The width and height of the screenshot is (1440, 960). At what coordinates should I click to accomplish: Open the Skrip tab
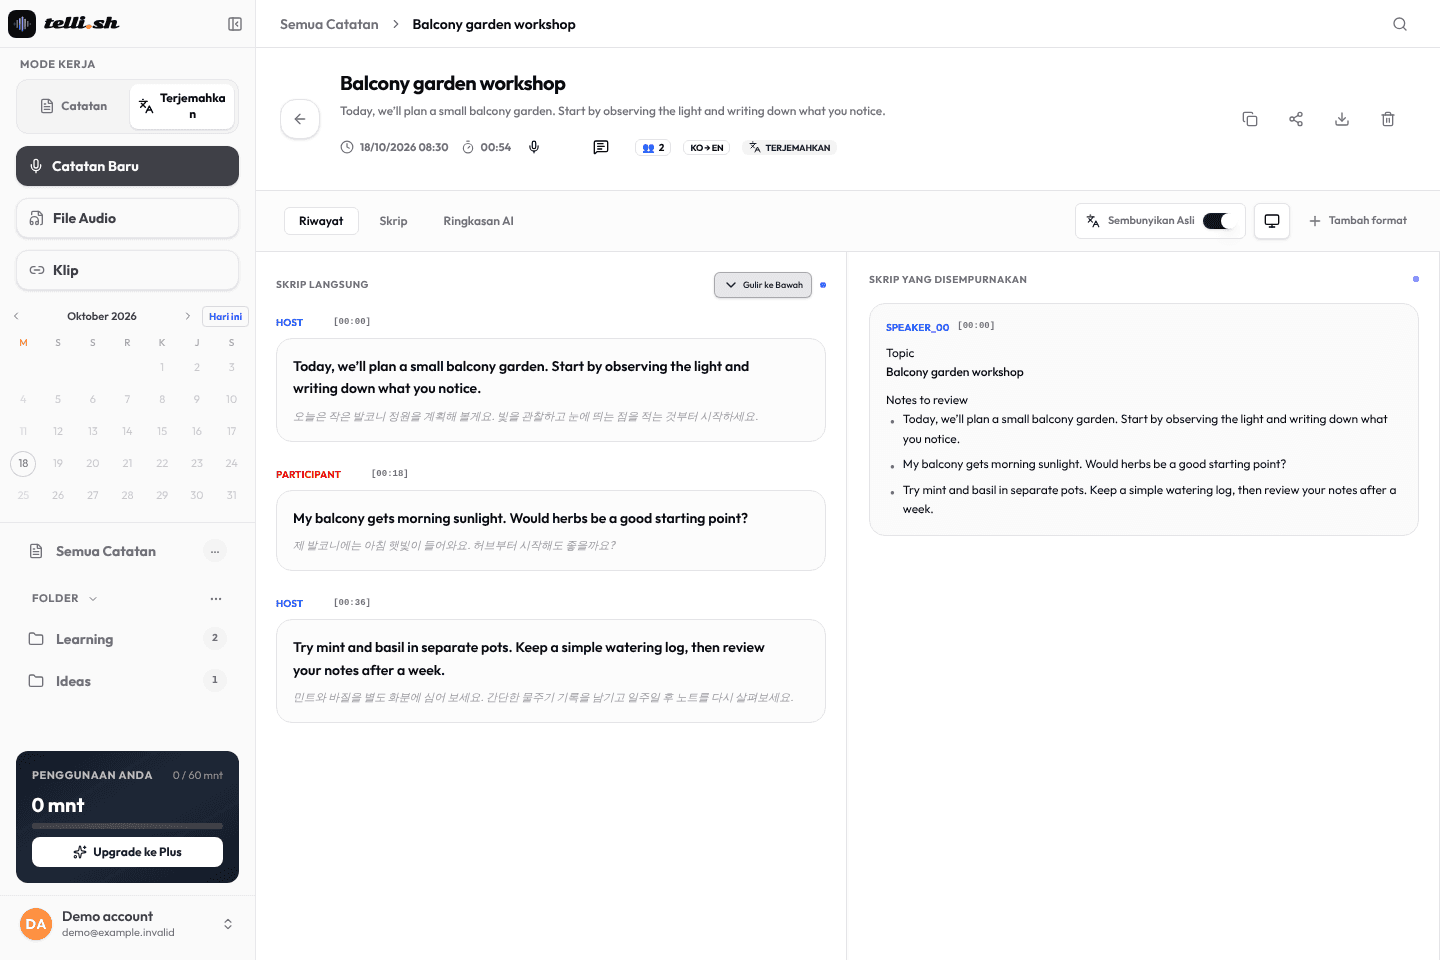[x=393, y=221]
